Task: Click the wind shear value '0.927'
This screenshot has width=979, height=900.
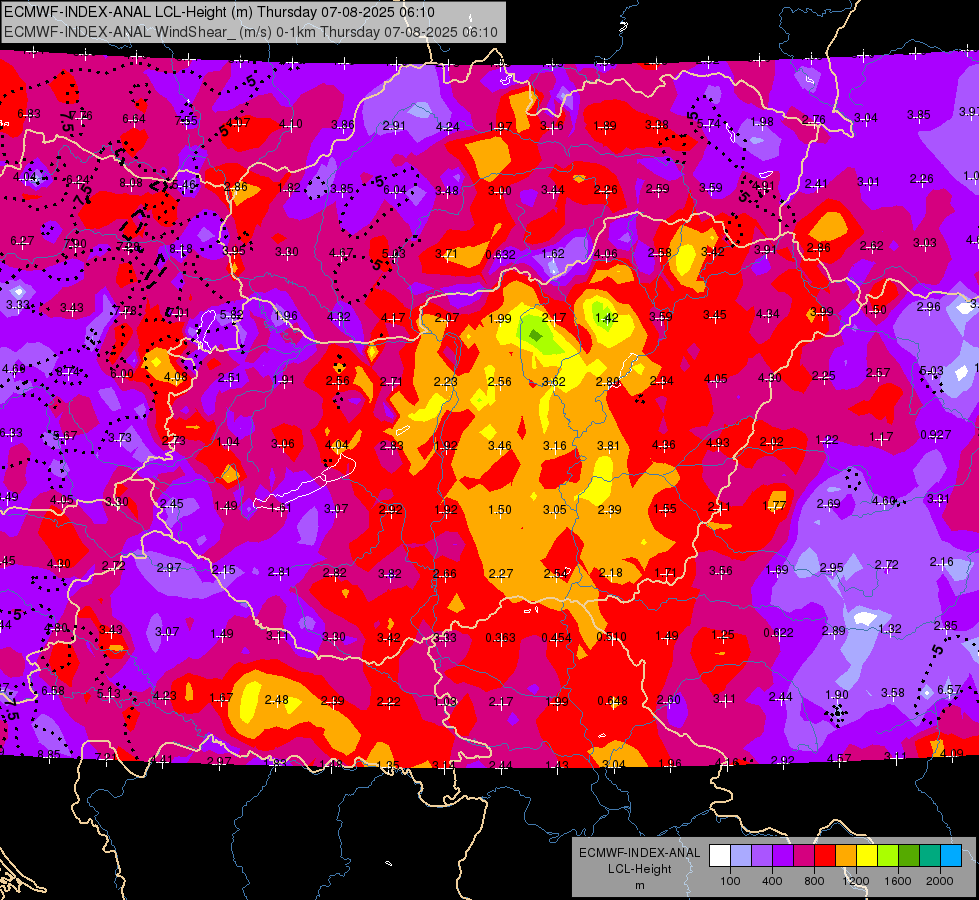Action: [x=936, y=435]
